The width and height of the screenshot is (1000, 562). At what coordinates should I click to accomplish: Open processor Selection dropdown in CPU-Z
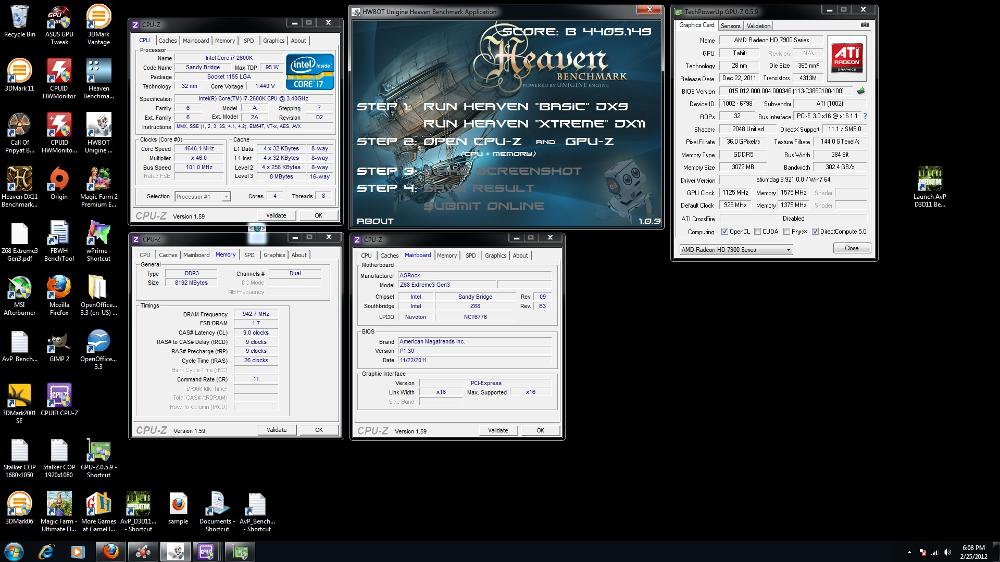click(x=202, y=196)
